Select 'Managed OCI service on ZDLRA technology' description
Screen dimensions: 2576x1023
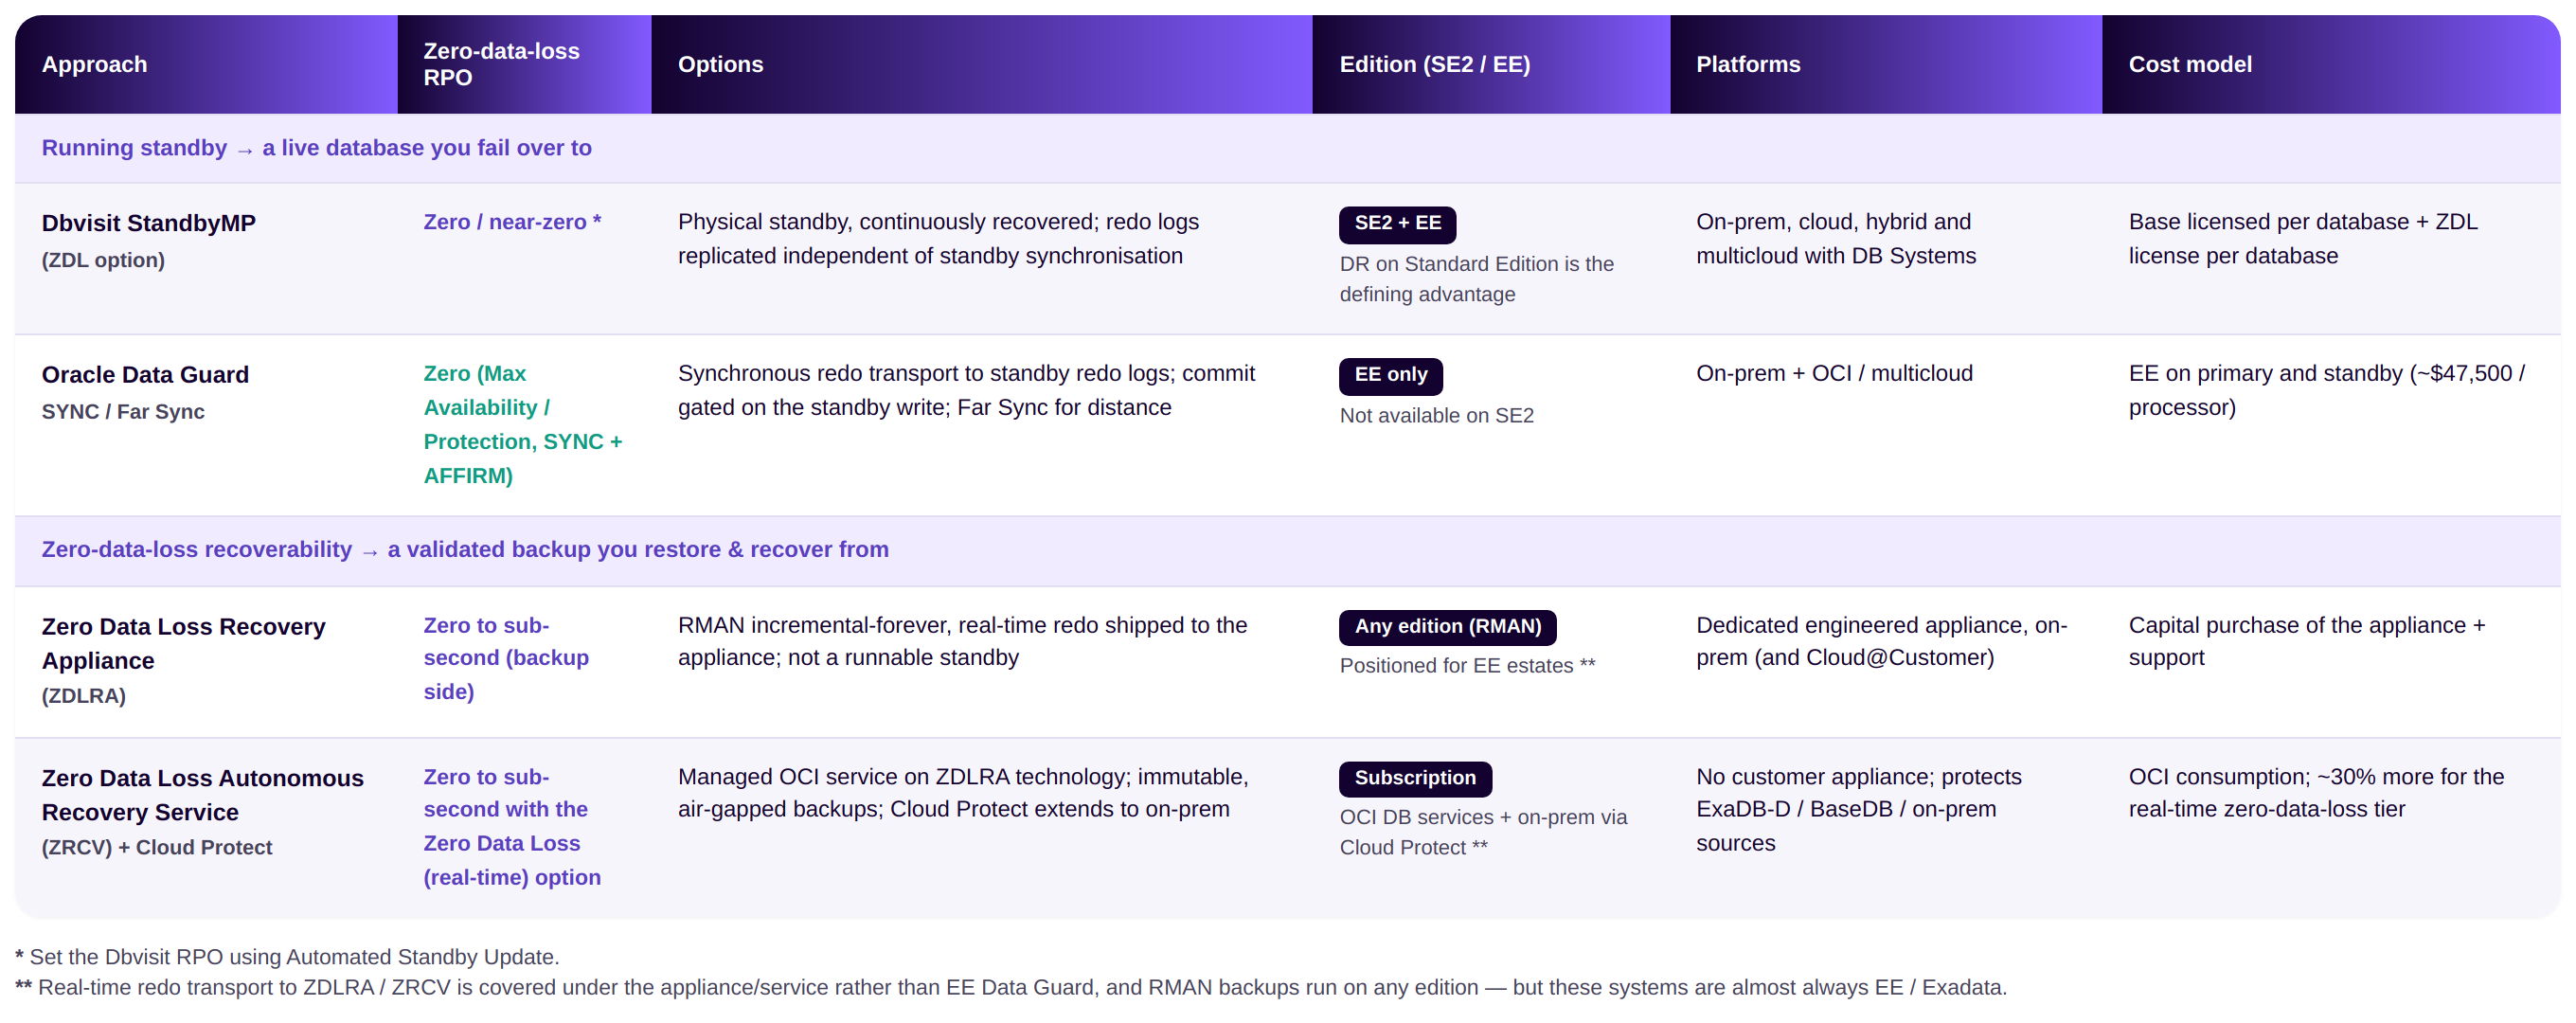coord(963,794)
